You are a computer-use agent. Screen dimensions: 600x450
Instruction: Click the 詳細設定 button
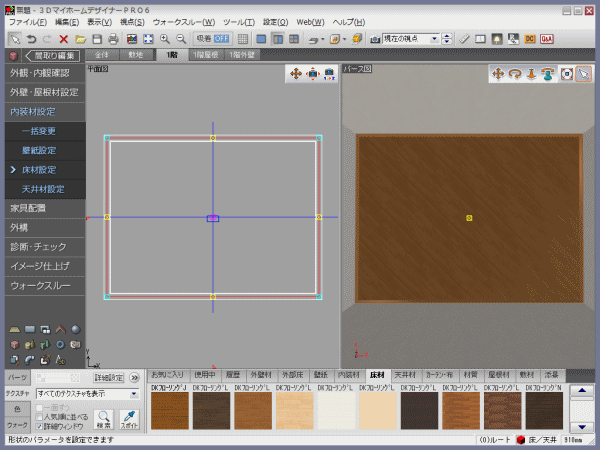click(108, 378)
